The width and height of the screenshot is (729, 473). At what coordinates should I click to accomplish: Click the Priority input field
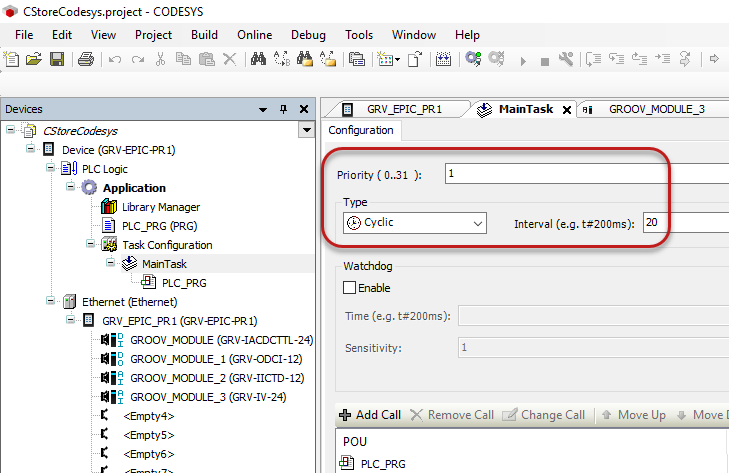(587, 173)
